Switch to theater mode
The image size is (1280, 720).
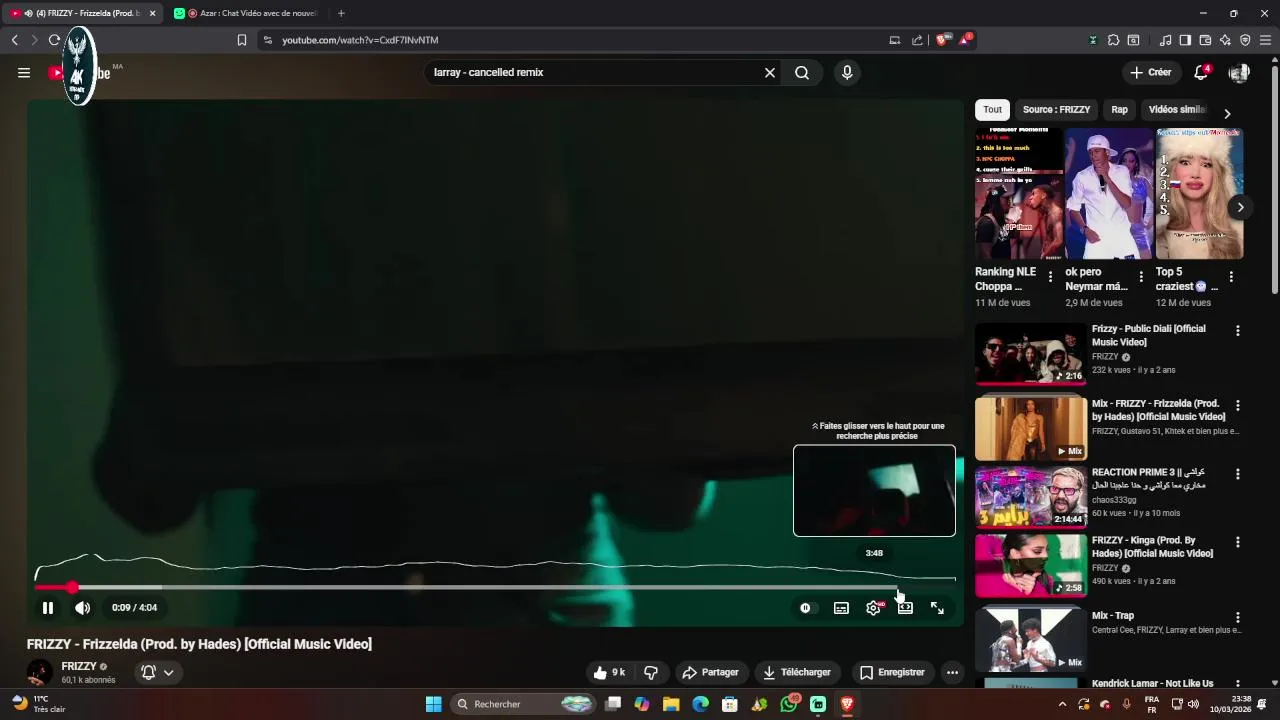[x=905, y=608]
